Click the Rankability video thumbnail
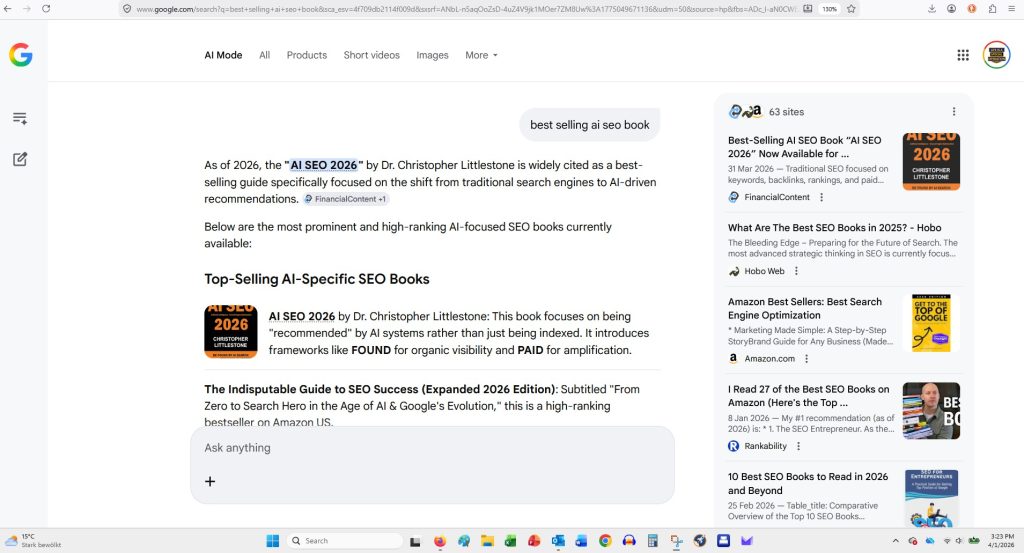 [931, 411]
